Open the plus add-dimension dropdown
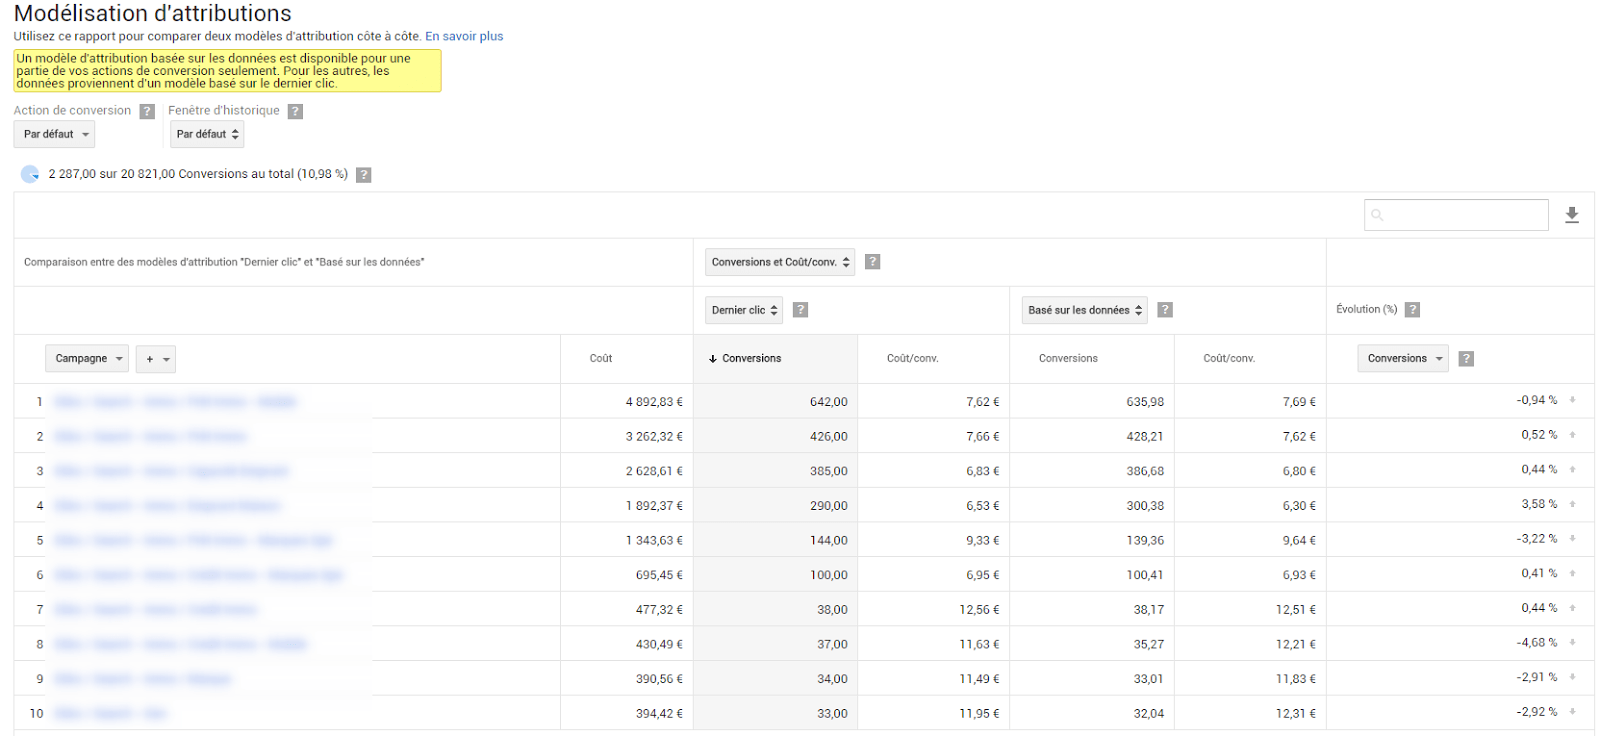Screen dimensions: 1600x736 click(x=156, y=359)
